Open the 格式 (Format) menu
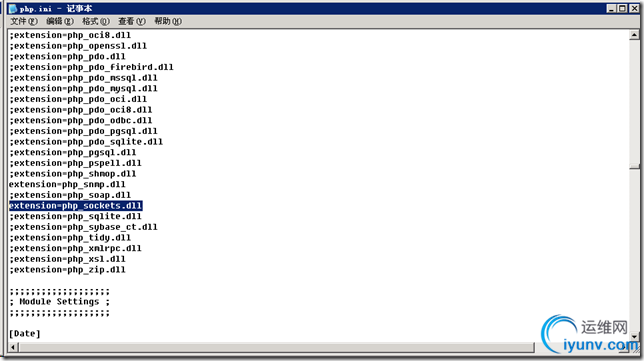The height and width of the screenshot is (361, 644). [x=96, y=21]
